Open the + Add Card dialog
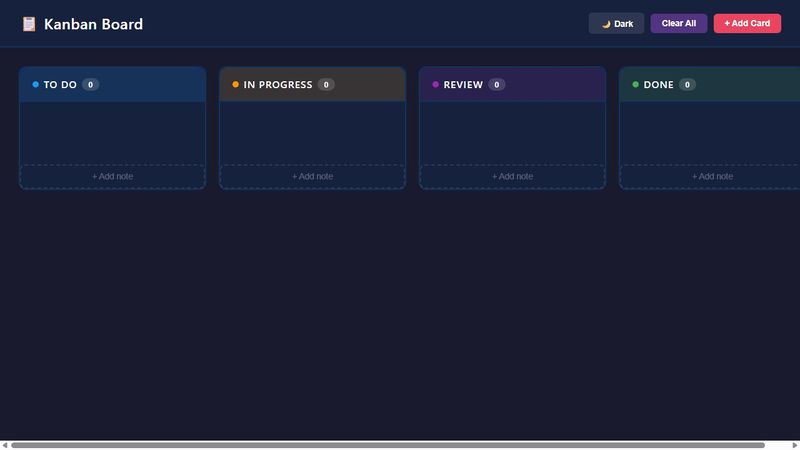Image resolution: width=800 pixels, height=450 pixels. tap(747, 23)
